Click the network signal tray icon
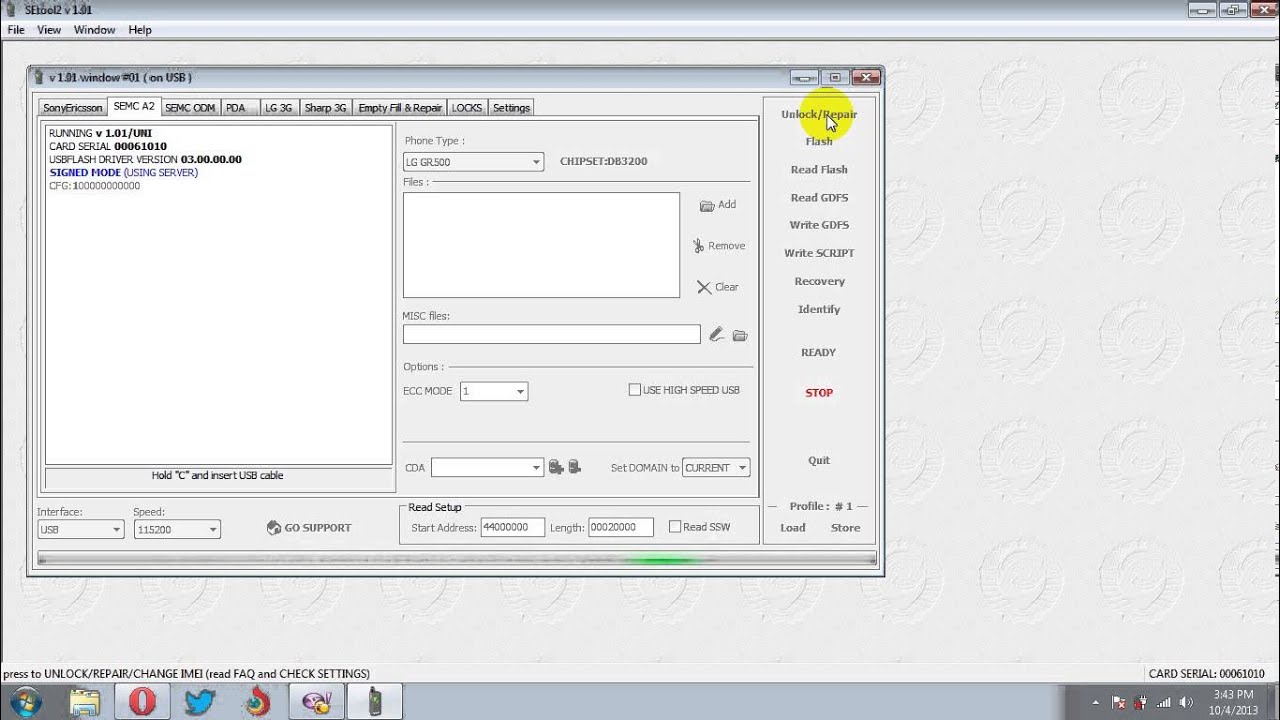The image size is (1280, 720). (1164, 702)
